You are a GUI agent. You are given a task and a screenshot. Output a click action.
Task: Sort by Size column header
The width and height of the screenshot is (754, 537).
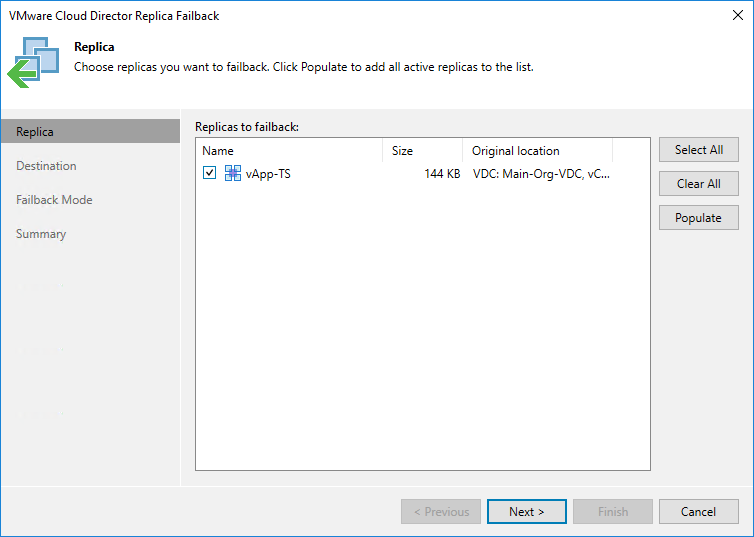tap(422, 150)
